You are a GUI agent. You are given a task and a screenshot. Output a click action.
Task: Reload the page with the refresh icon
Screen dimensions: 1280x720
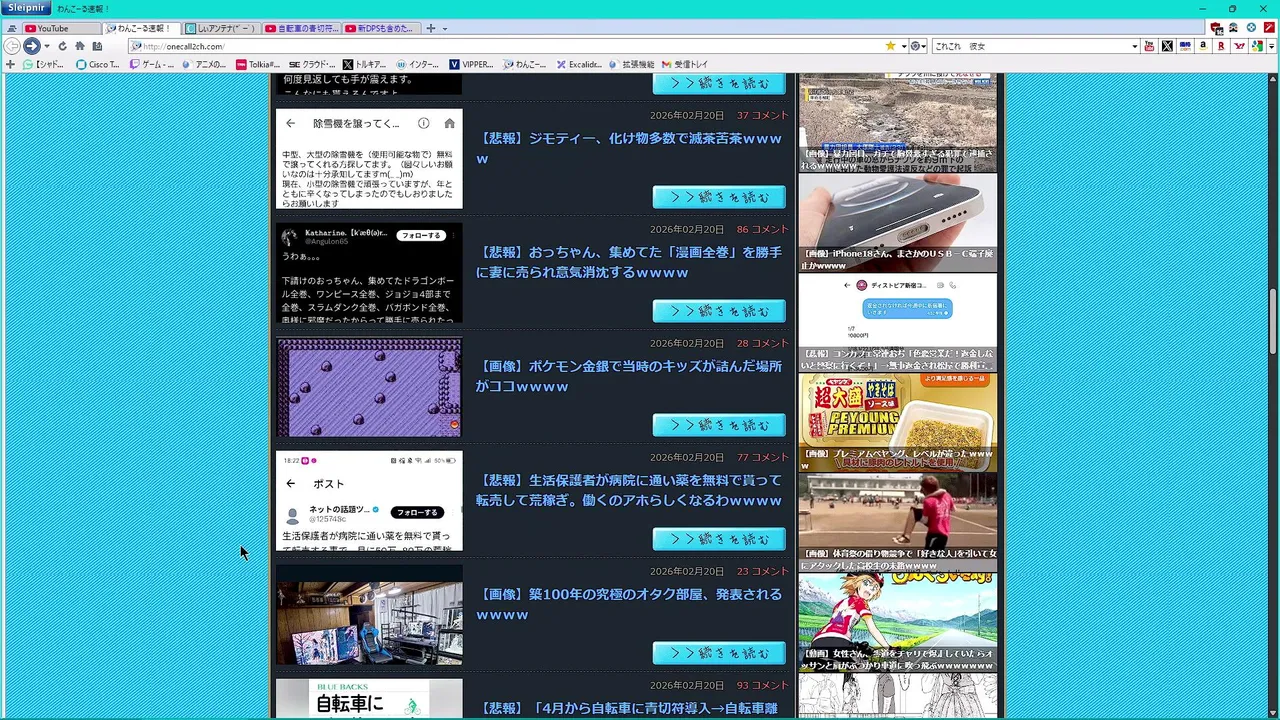[62, 46]
